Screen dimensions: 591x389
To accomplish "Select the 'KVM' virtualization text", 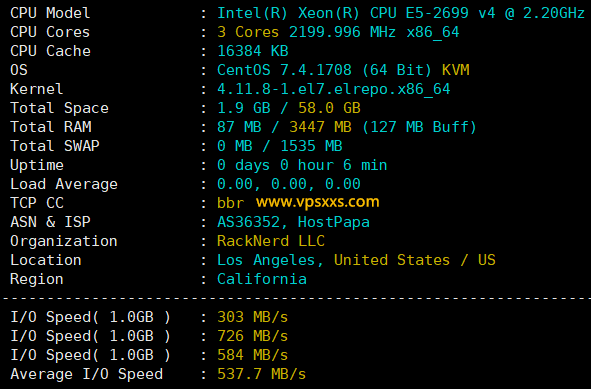I will point(456,70).
